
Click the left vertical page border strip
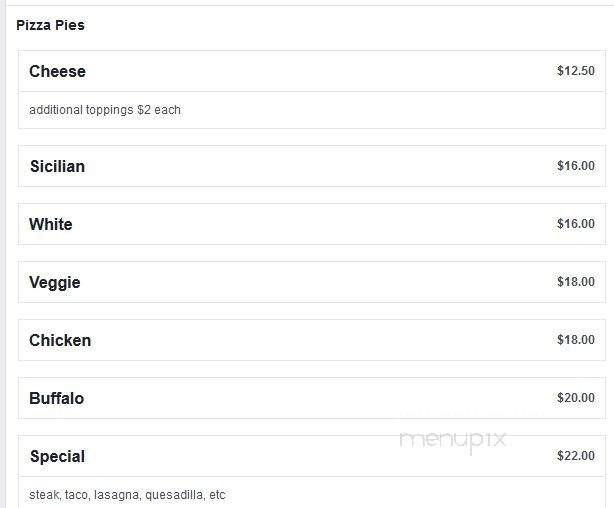pos(2,254)
